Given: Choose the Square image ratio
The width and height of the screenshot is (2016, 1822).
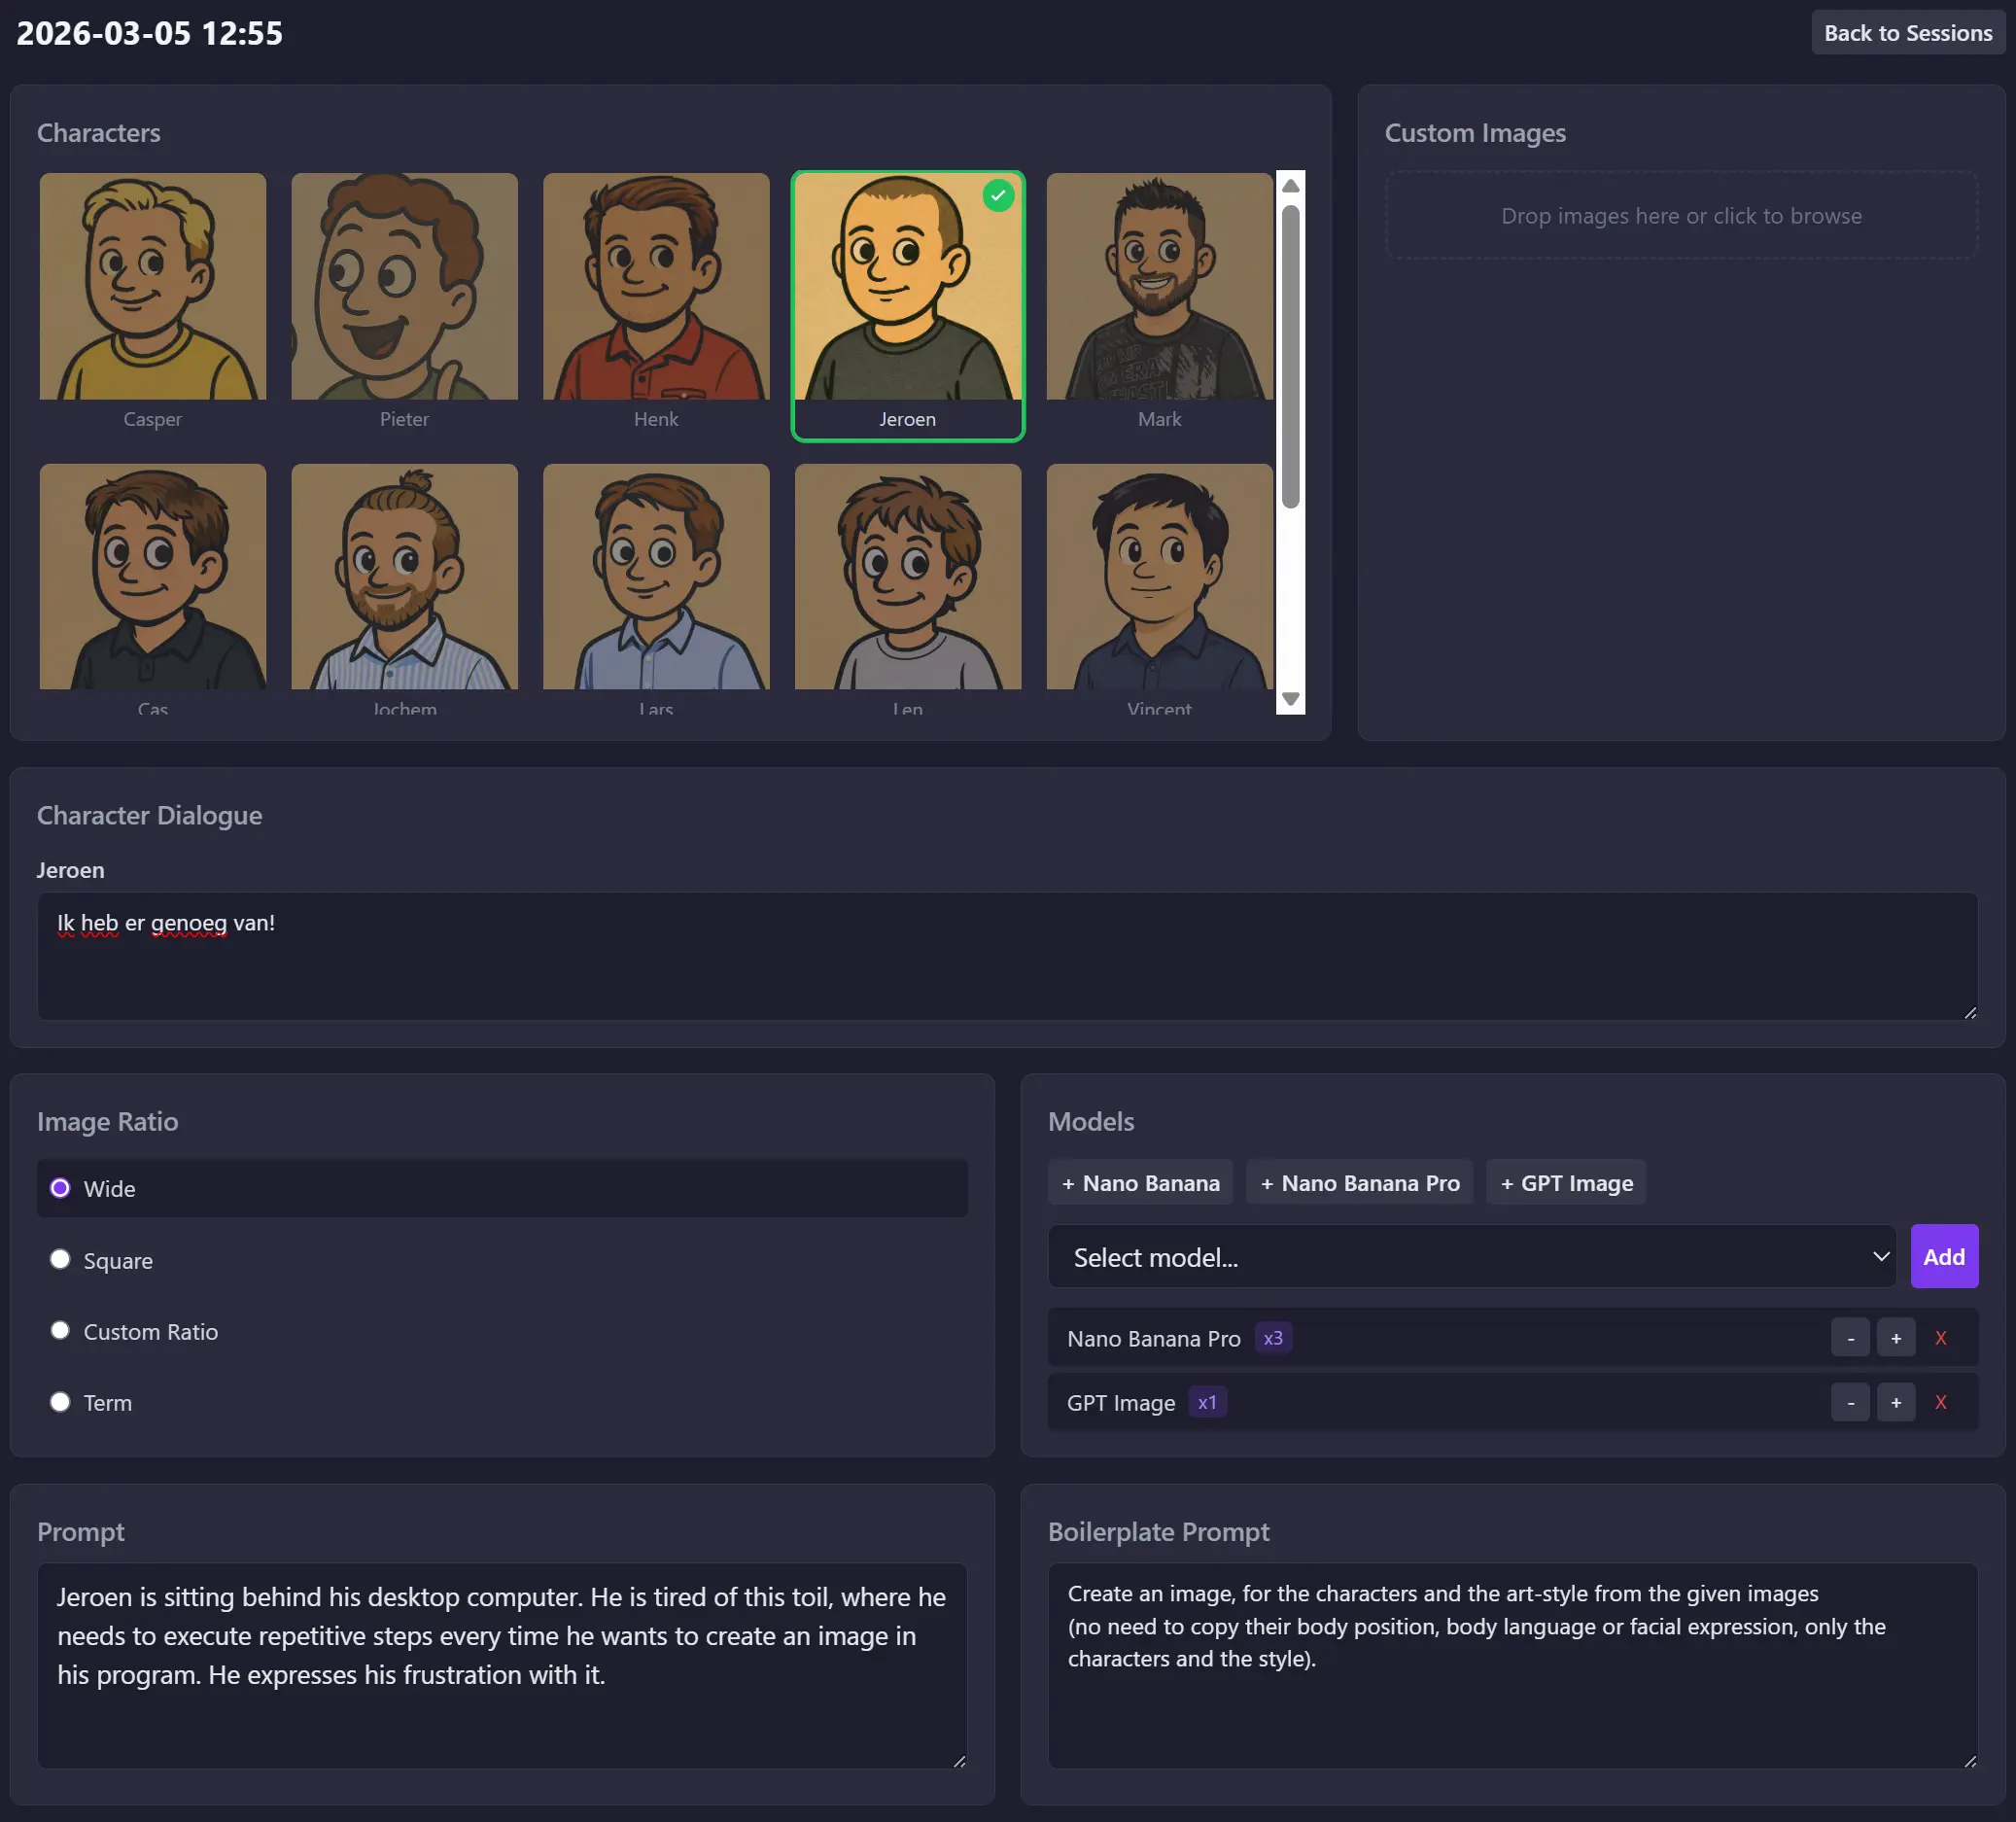Looking at the screenshot, I should point(61,1260).
